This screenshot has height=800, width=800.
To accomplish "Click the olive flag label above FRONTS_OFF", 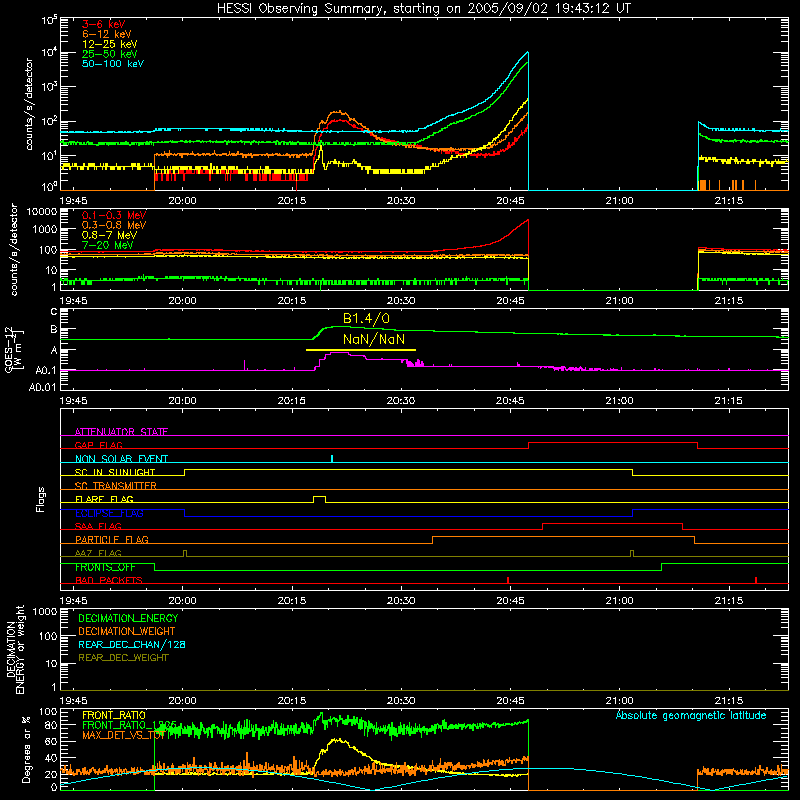I will (x=98, y=554).
